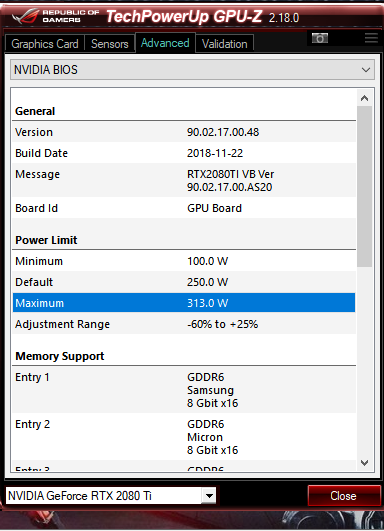Screen dimensions: 384x531
Task: Open the hamburger menu icon
Action: (x=371, y=38)
